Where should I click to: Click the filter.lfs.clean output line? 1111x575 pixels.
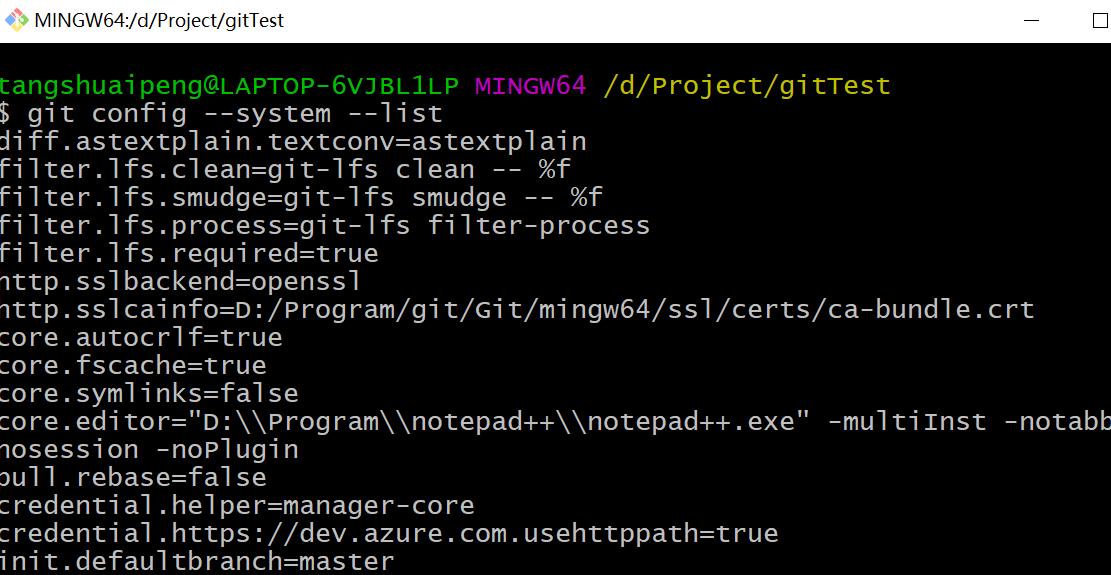click(x=285, y=170)
